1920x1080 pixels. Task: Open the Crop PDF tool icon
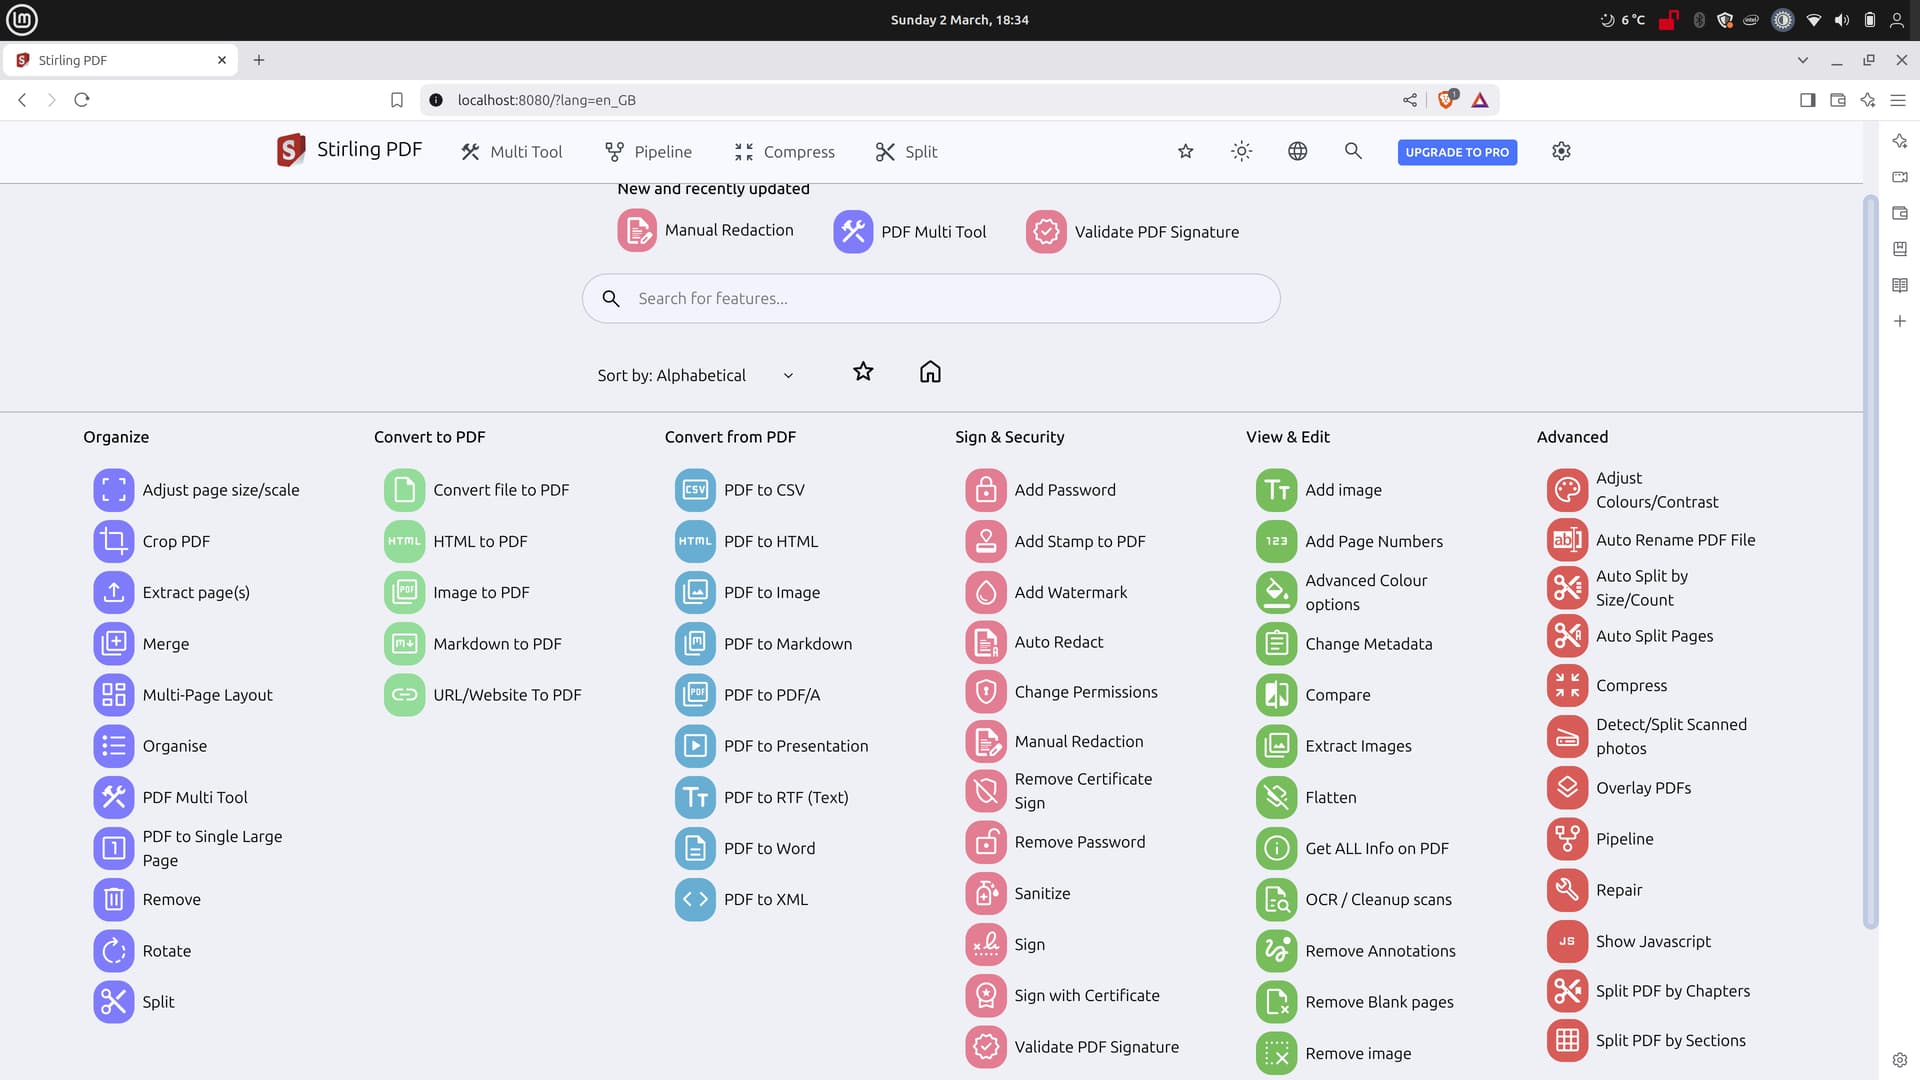[114, 541]
